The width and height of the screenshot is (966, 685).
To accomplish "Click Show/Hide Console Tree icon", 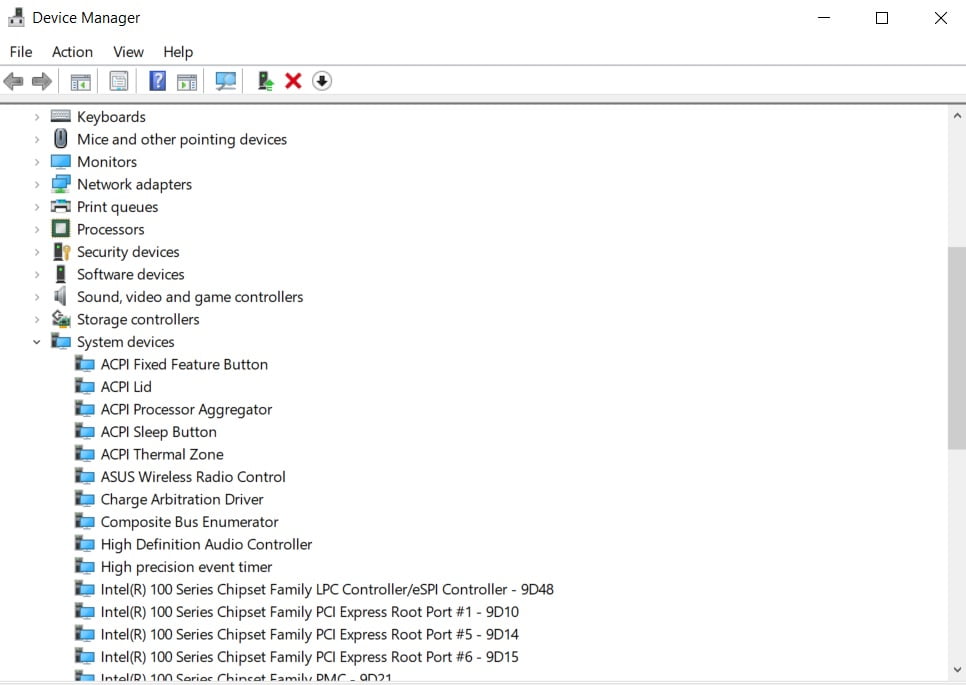I will point(80,81).
